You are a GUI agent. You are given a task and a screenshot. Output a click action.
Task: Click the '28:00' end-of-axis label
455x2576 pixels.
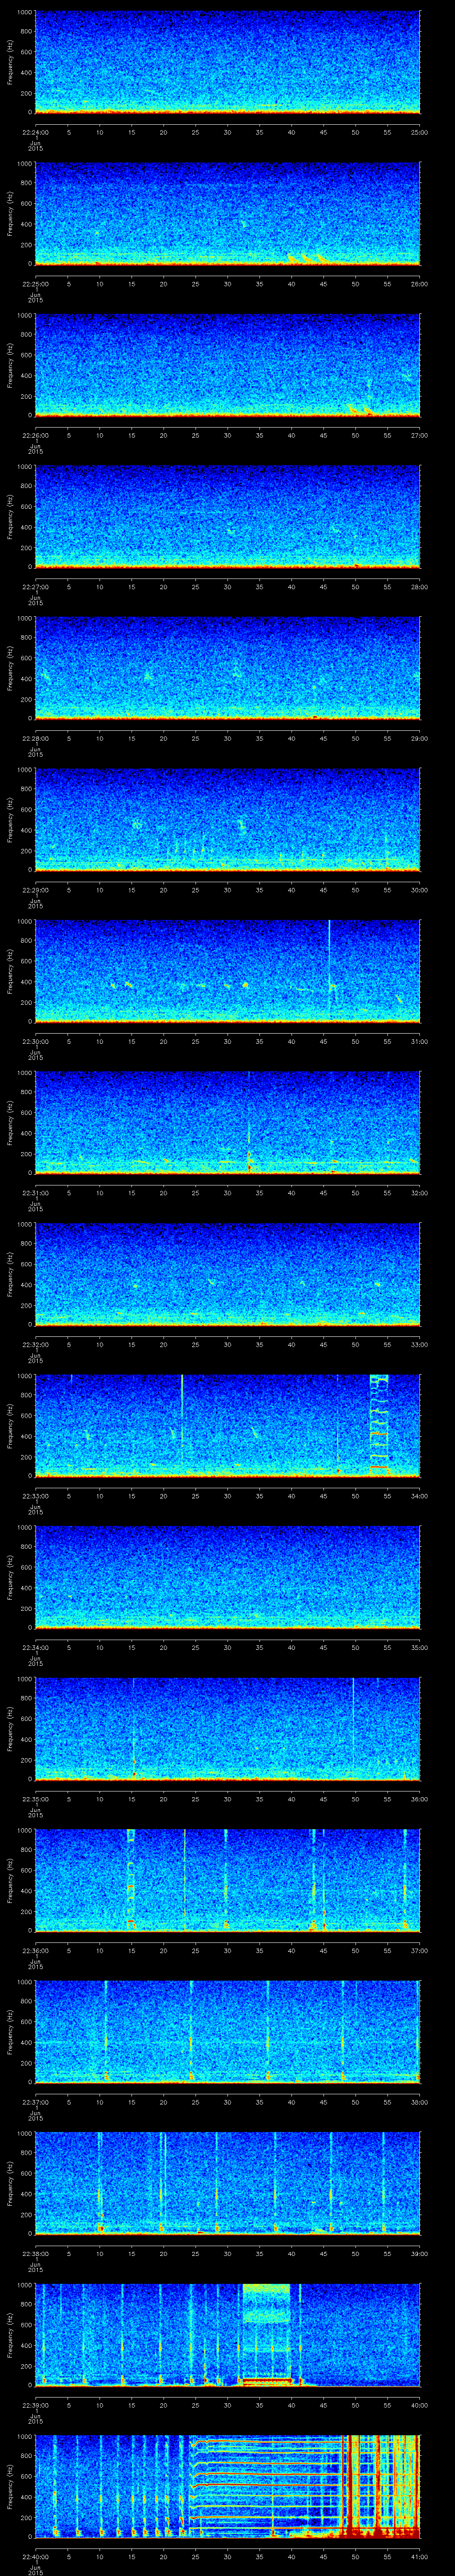(420, 587)
